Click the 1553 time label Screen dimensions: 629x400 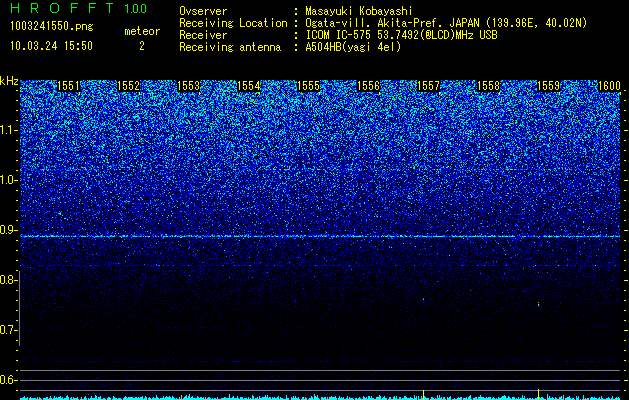(x=189, y=86)
